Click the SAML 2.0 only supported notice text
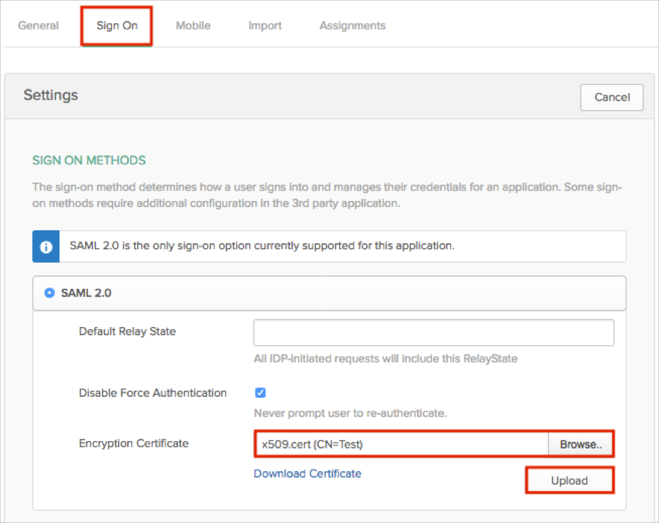The width and height of the screenshot is (659, 523). 262,246
